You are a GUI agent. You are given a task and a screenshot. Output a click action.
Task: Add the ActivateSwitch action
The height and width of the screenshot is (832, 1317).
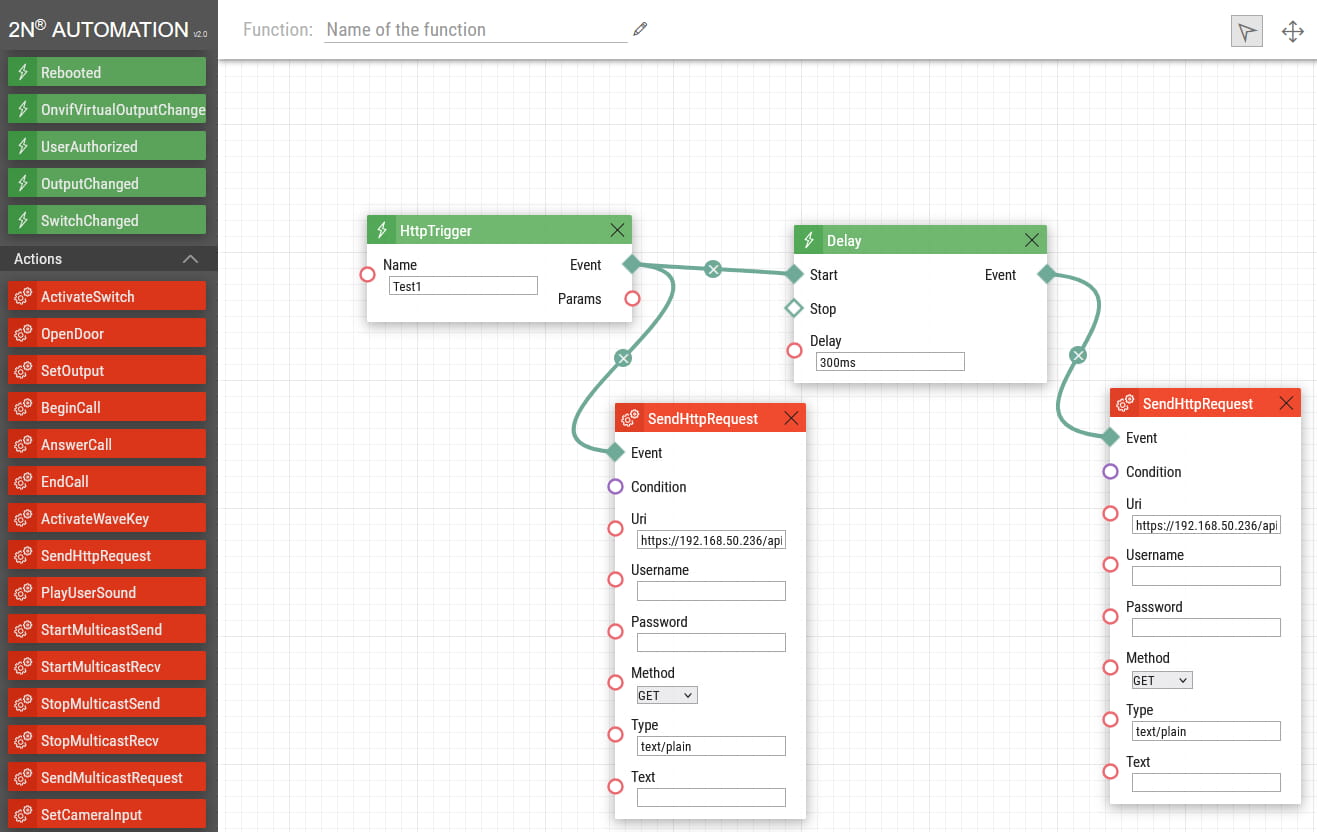click(x=107, y=296)
